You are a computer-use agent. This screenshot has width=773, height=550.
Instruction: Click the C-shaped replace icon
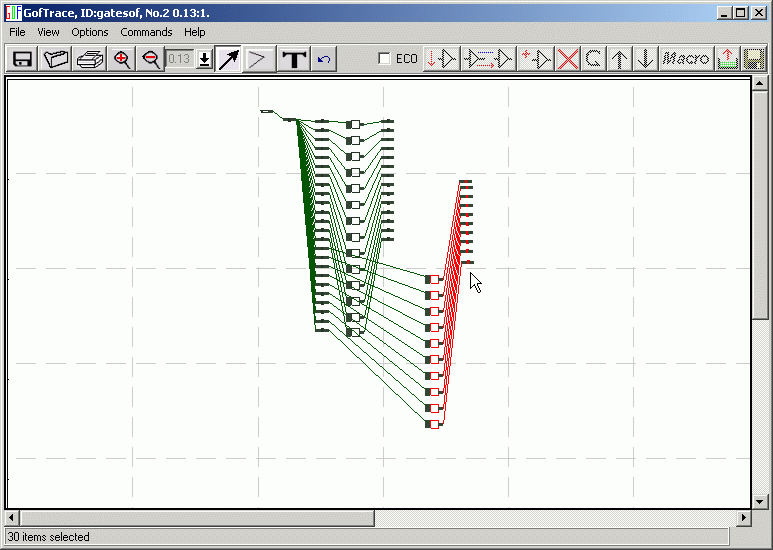[x=594, y=59]
